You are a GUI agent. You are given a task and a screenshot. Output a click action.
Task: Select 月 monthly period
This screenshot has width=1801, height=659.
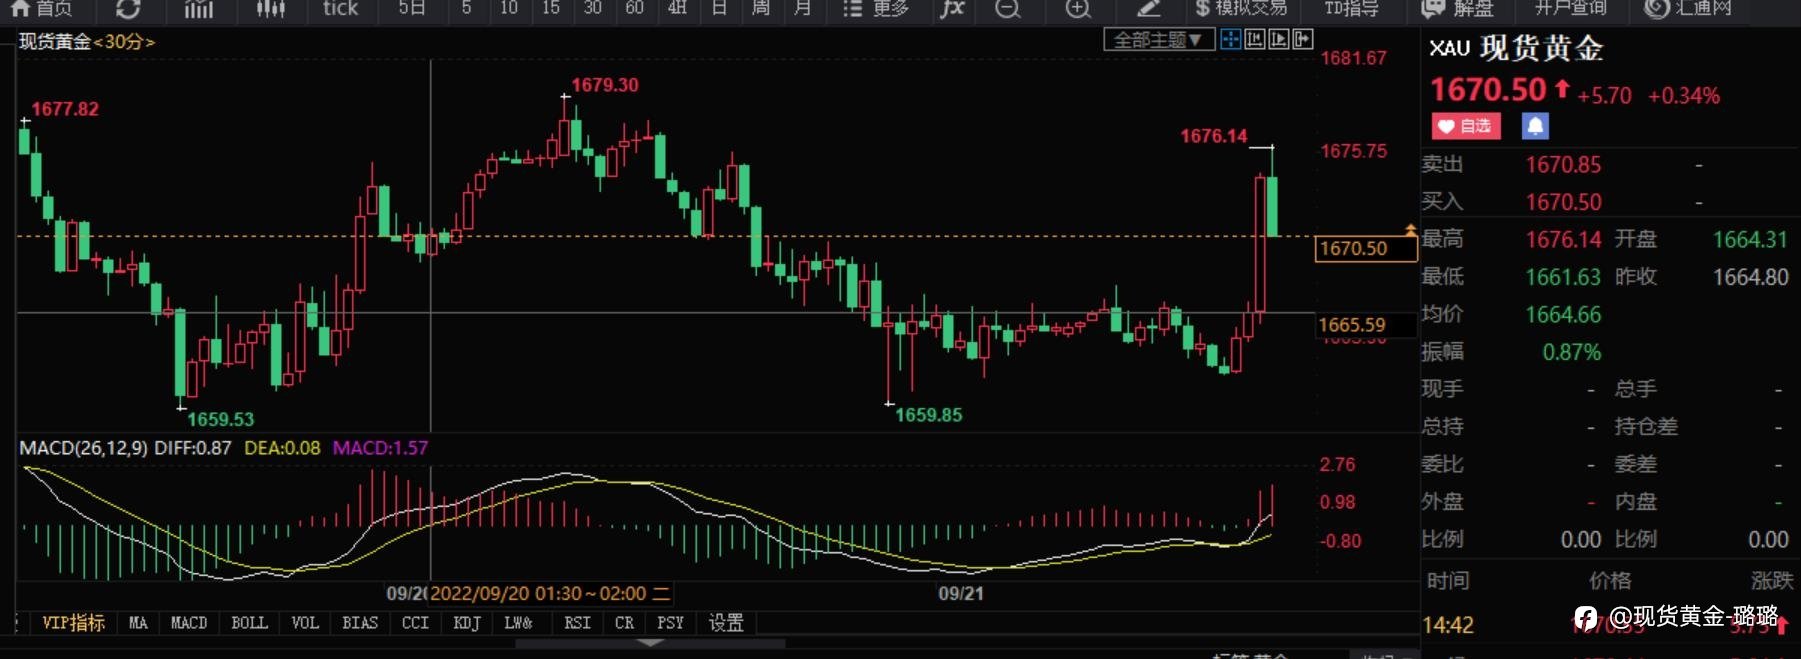pos(802,8)
